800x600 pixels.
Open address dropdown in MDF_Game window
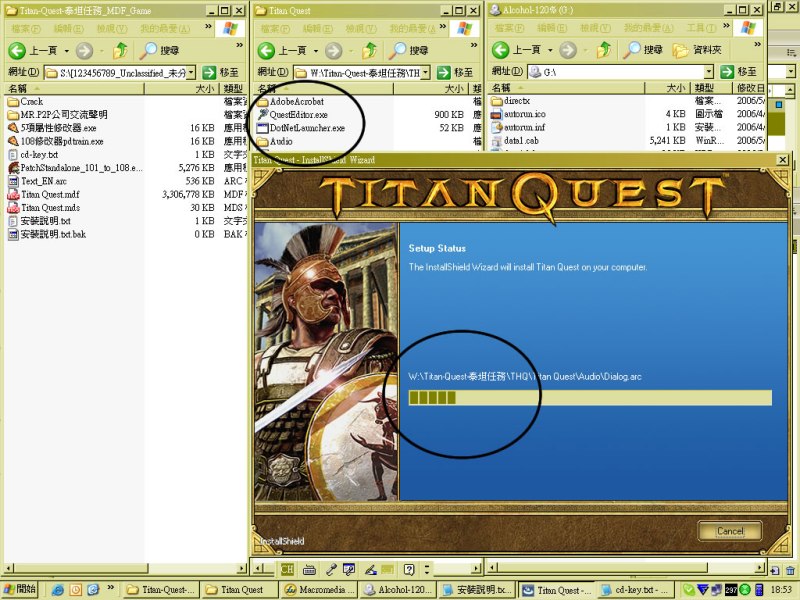[191, 72]
